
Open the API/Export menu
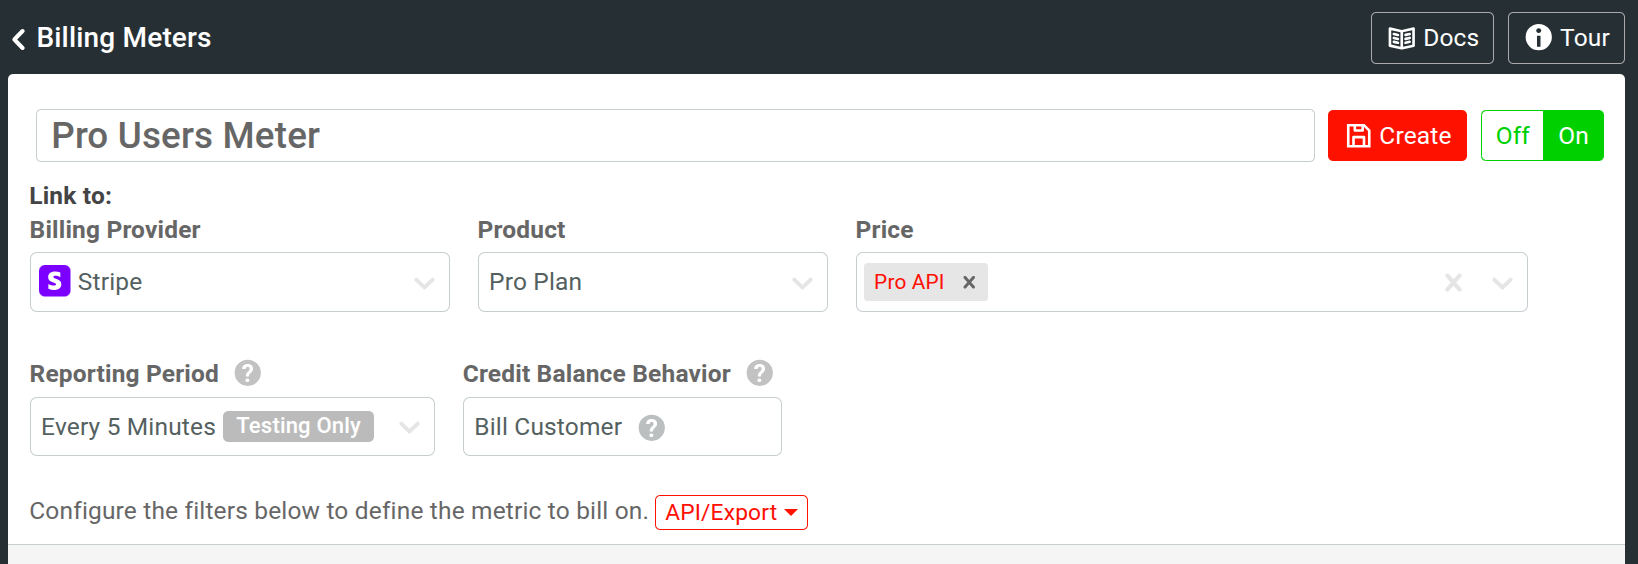731,512
